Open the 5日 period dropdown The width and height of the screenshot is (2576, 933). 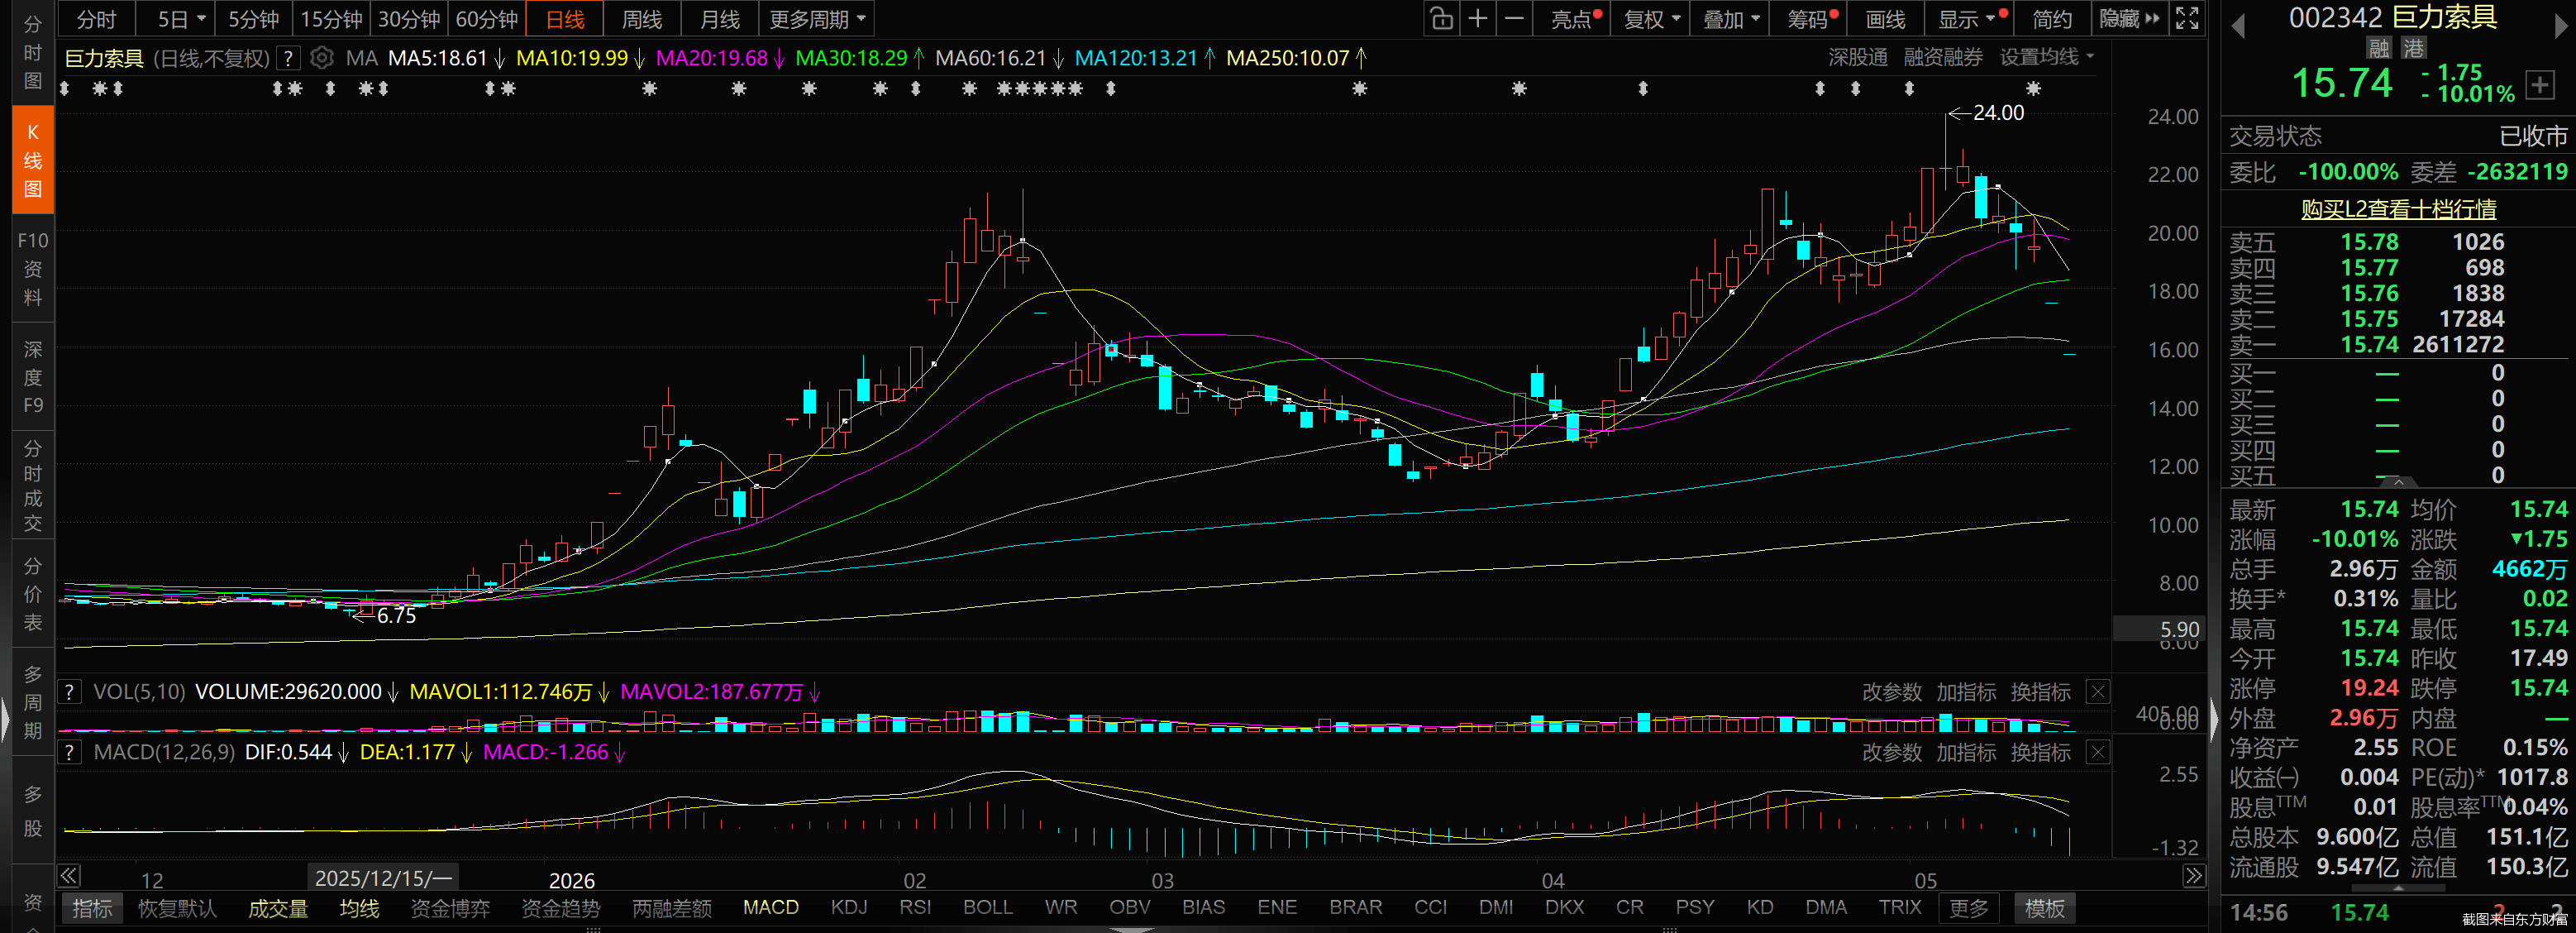(x=182, y=19)
